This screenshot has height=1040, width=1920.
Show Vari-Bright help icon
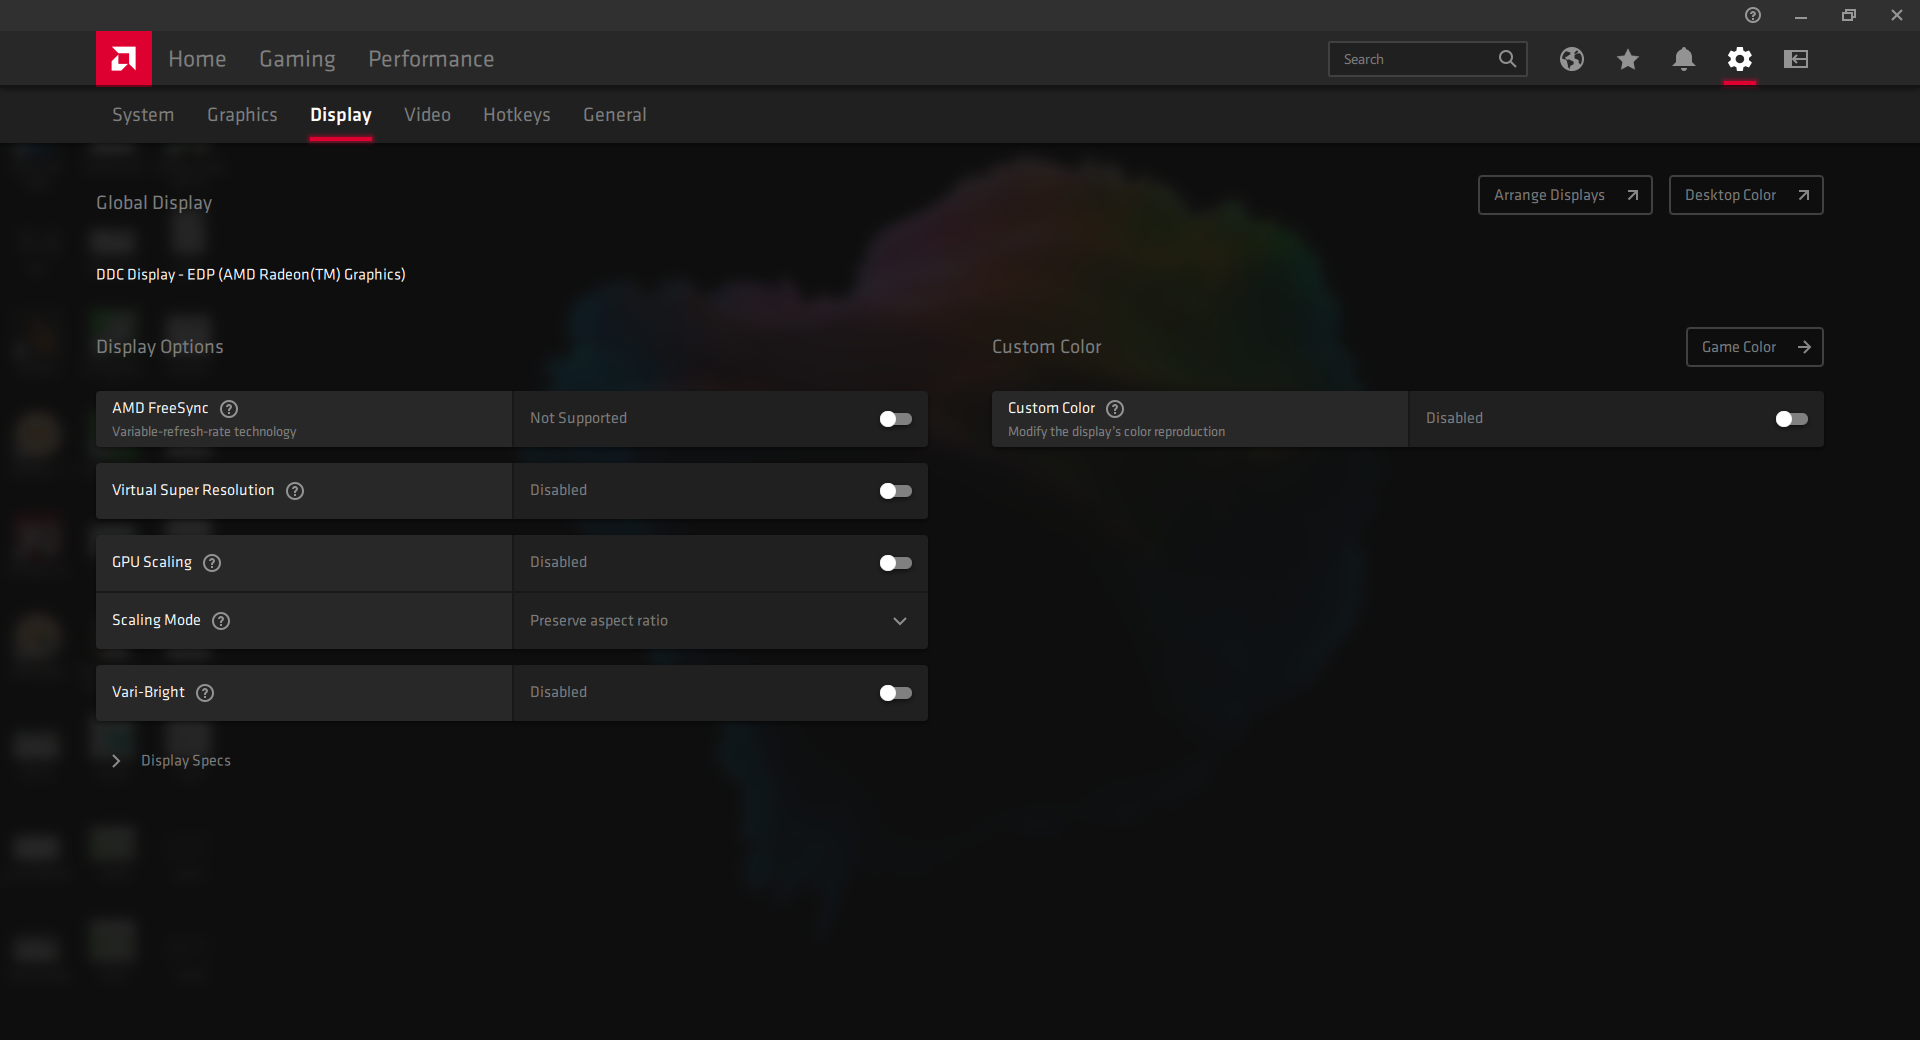(205, 693)
